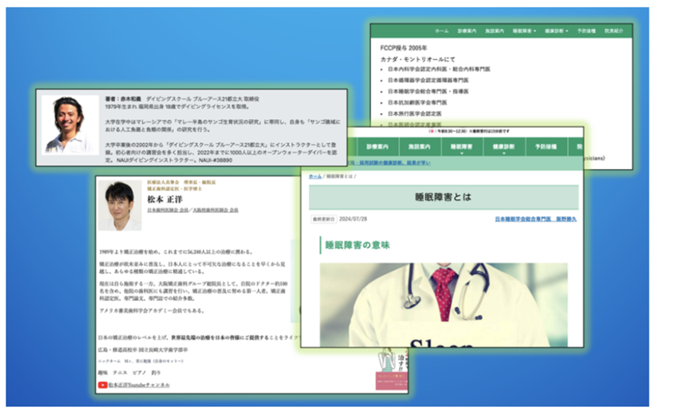This screenshot has width=680, height=412.
Task: Click list item 日本睡眠学会総合専門医・指導医
Action: tap(428, 92)
